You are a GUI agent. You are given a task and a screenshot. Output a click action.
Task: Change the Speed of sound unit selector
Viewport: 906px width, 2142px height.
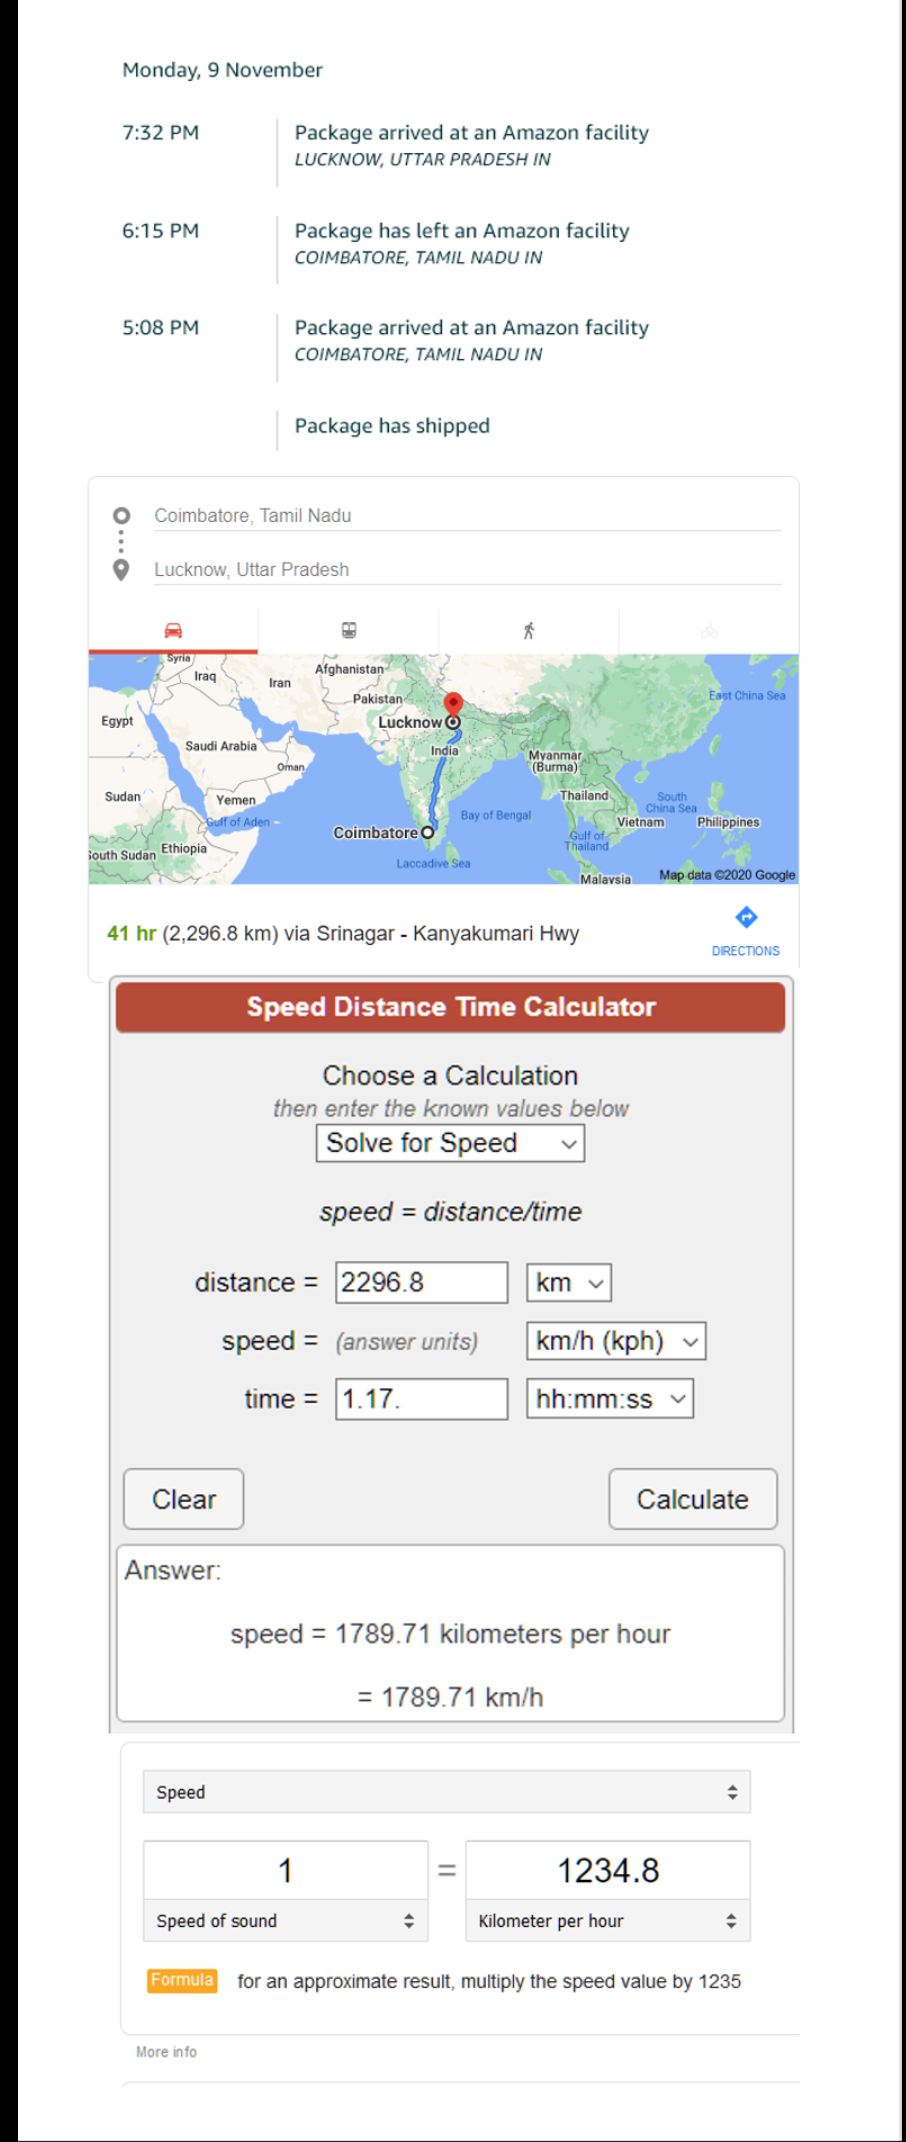(x=285, y=1921)
